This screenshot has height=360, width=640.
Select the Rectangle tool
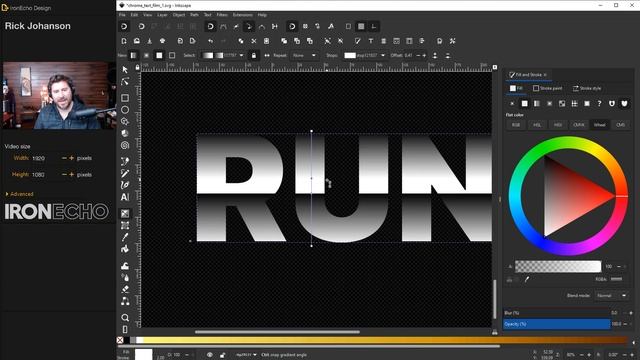[125, 98]
